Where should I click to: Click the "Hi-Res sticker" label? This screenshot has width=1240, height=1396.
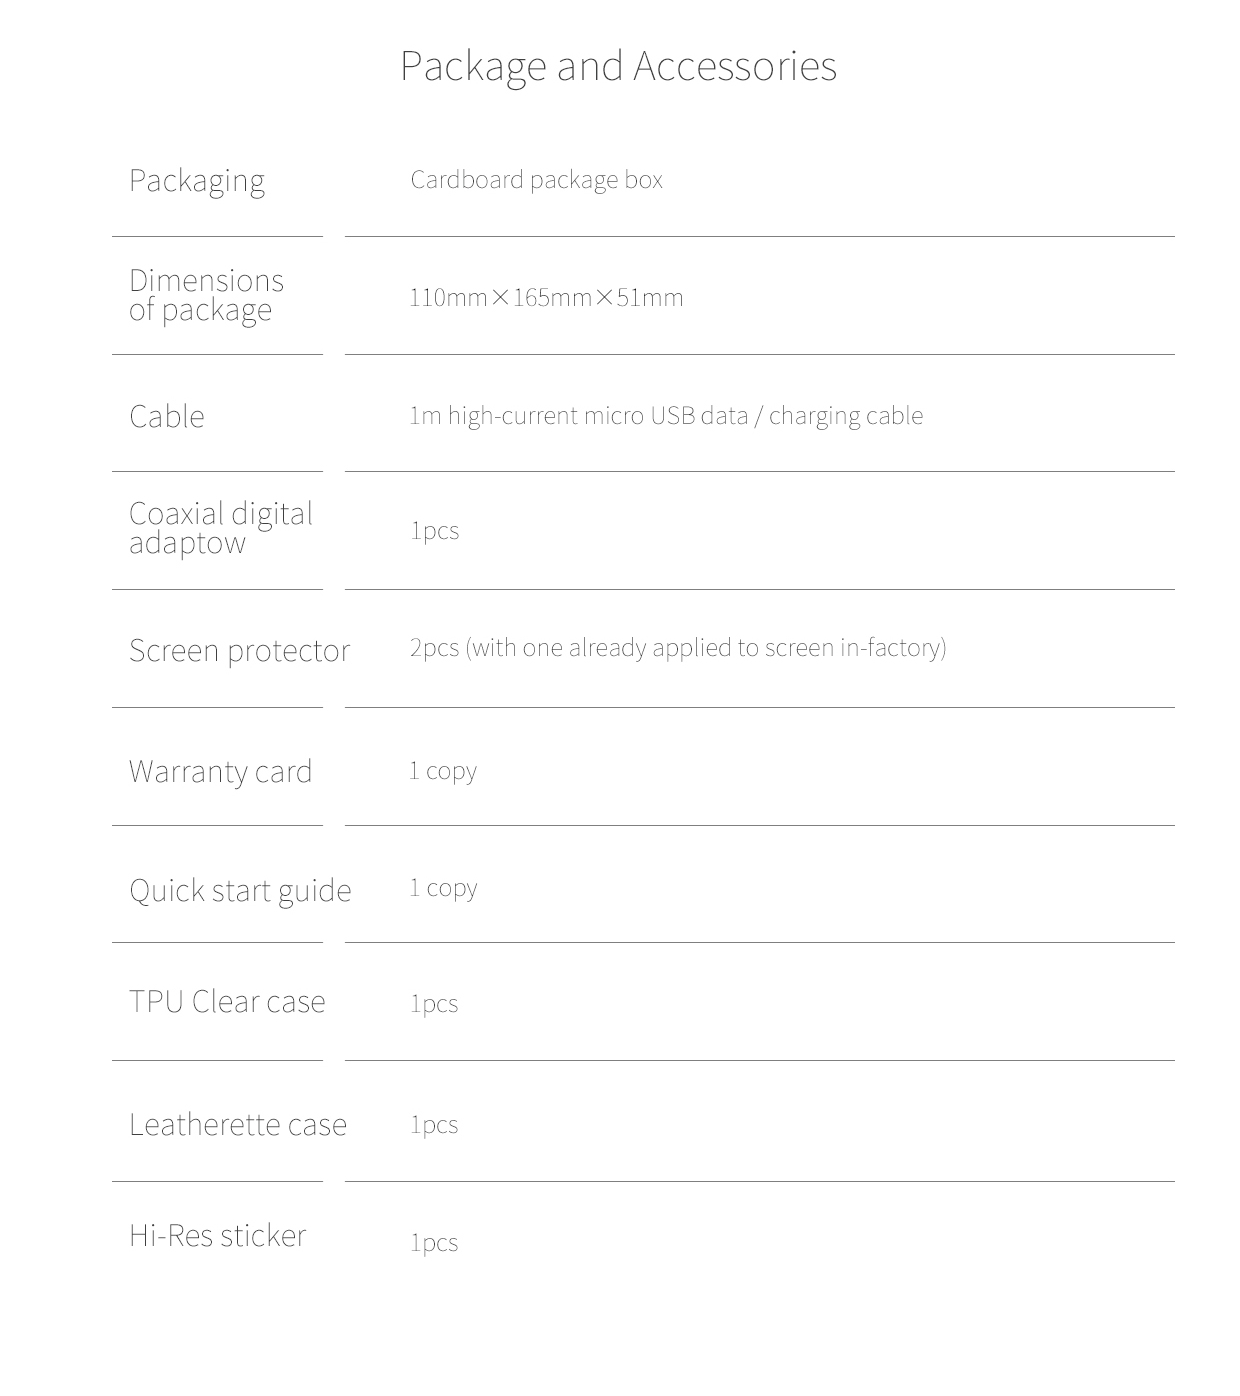(x=217, y=1236)
